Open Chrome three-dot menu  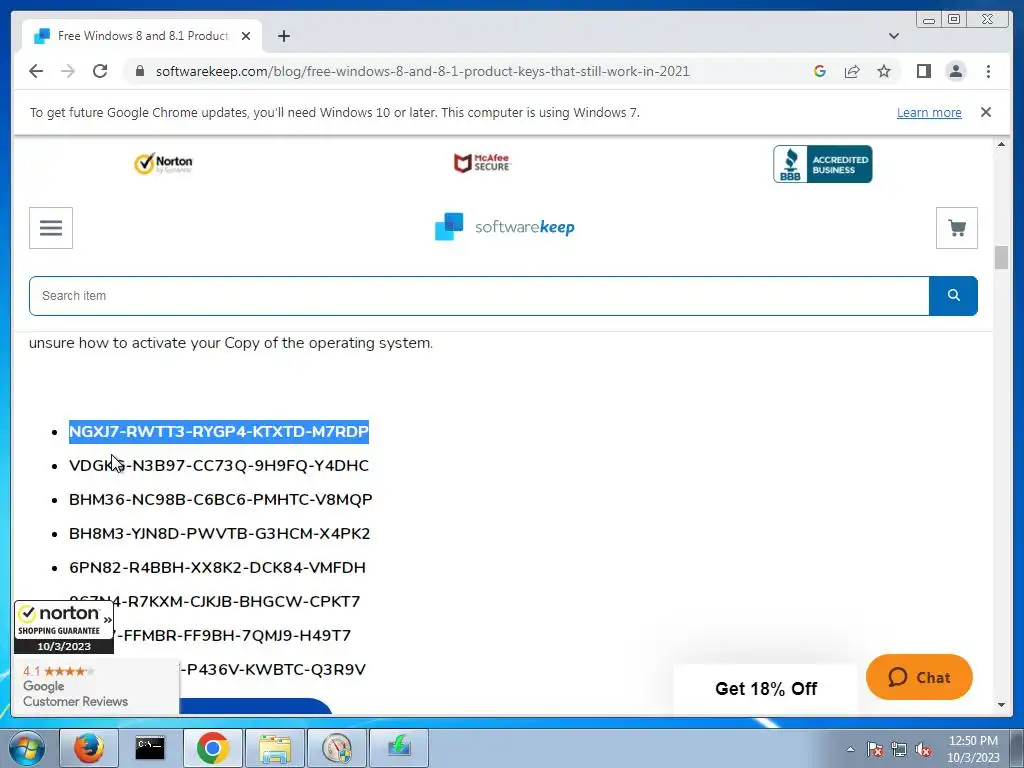coord(988,71)
